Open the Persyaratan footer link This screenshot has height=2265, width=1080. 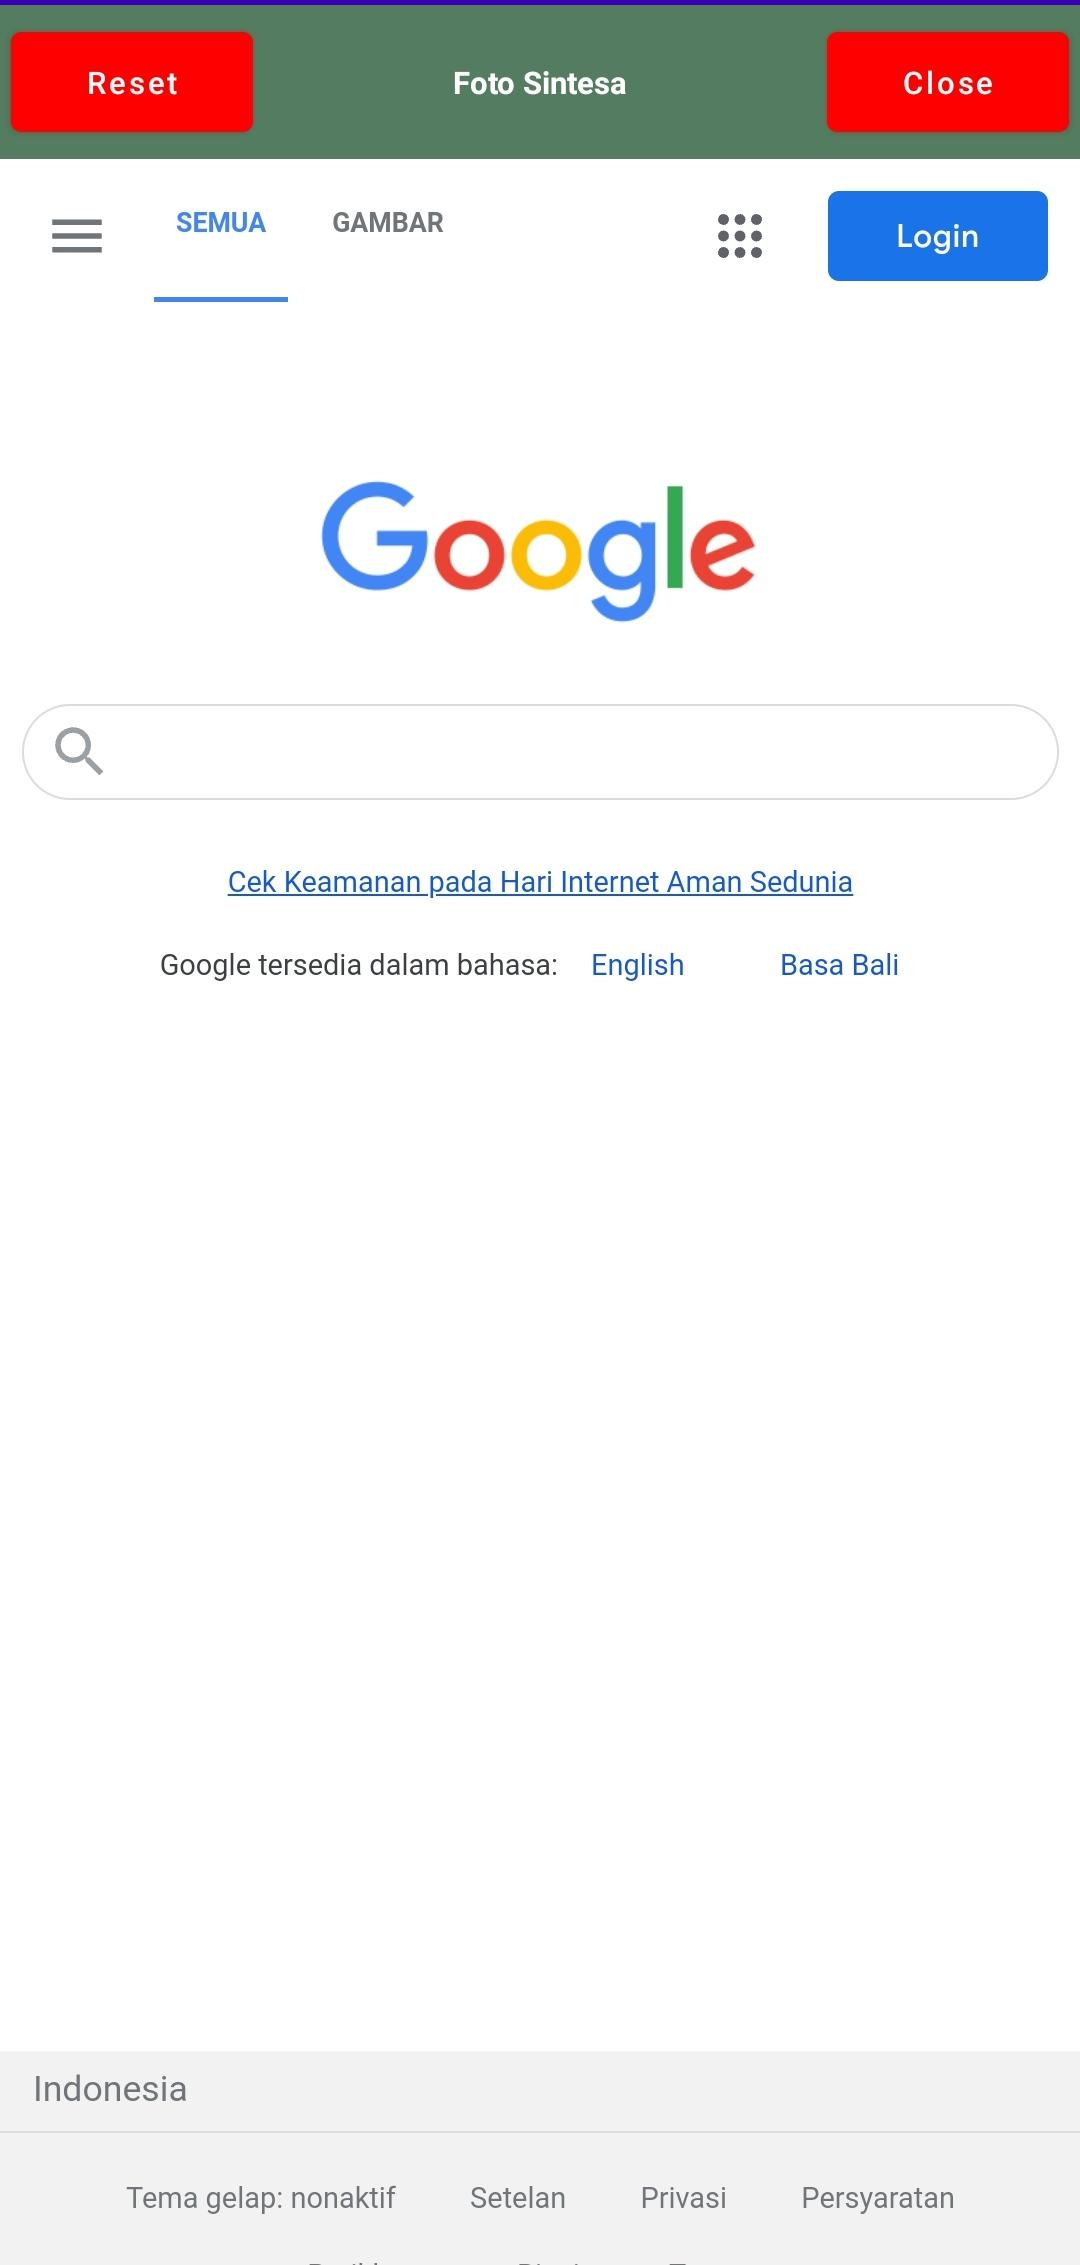click(878, 2198)
